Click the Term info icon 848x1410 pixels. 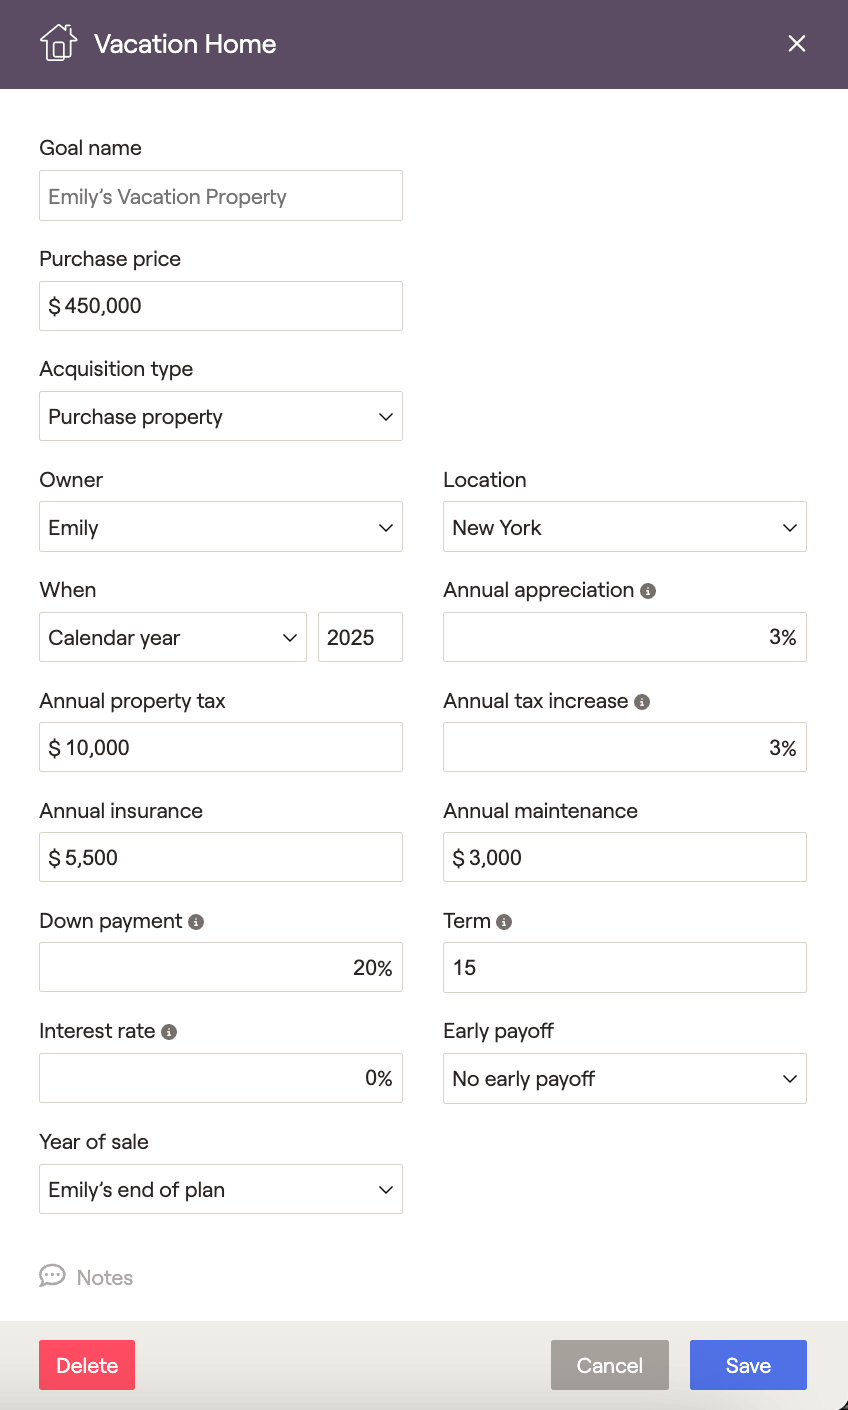504,922
